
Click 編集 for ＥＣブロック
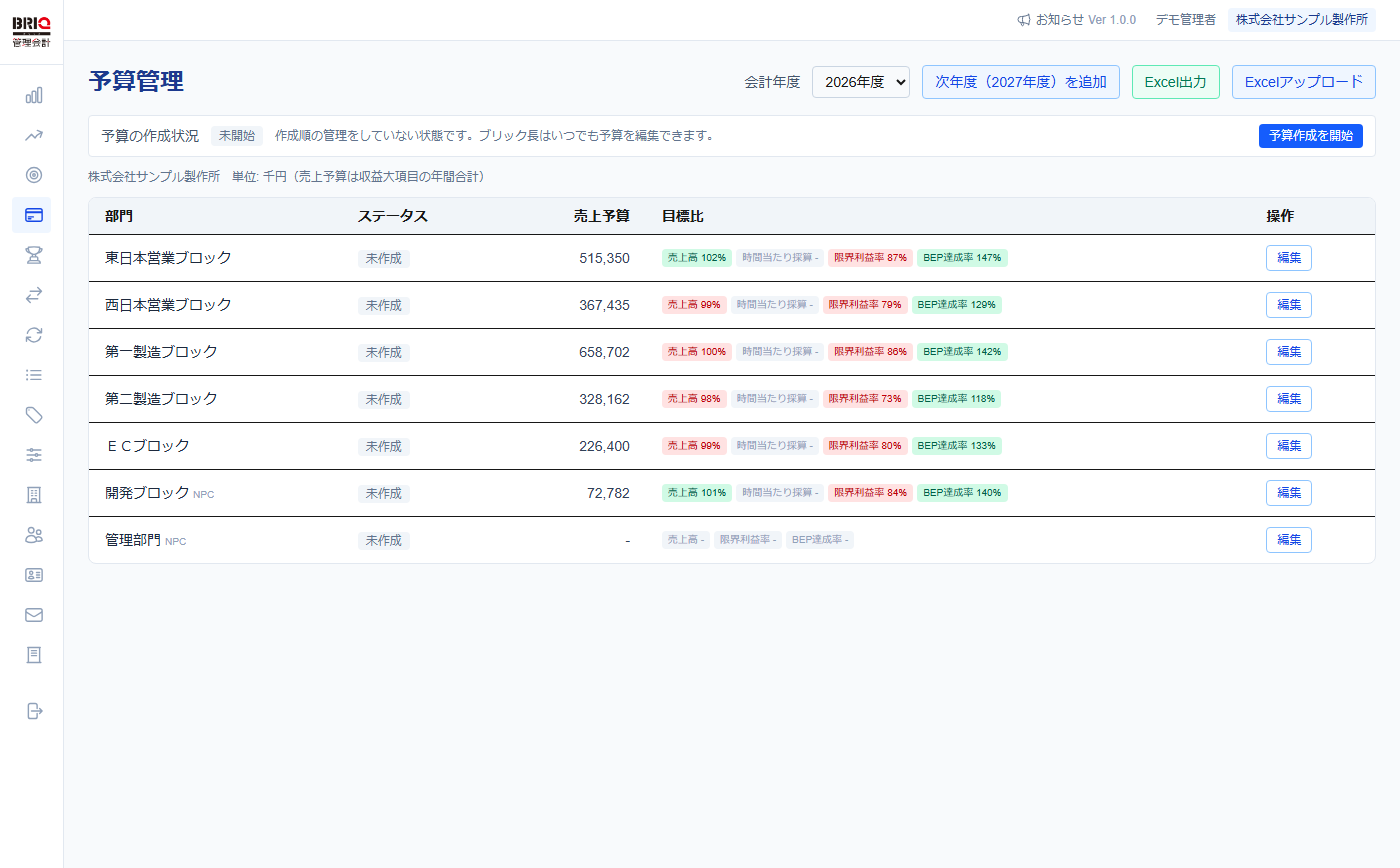1289,446
